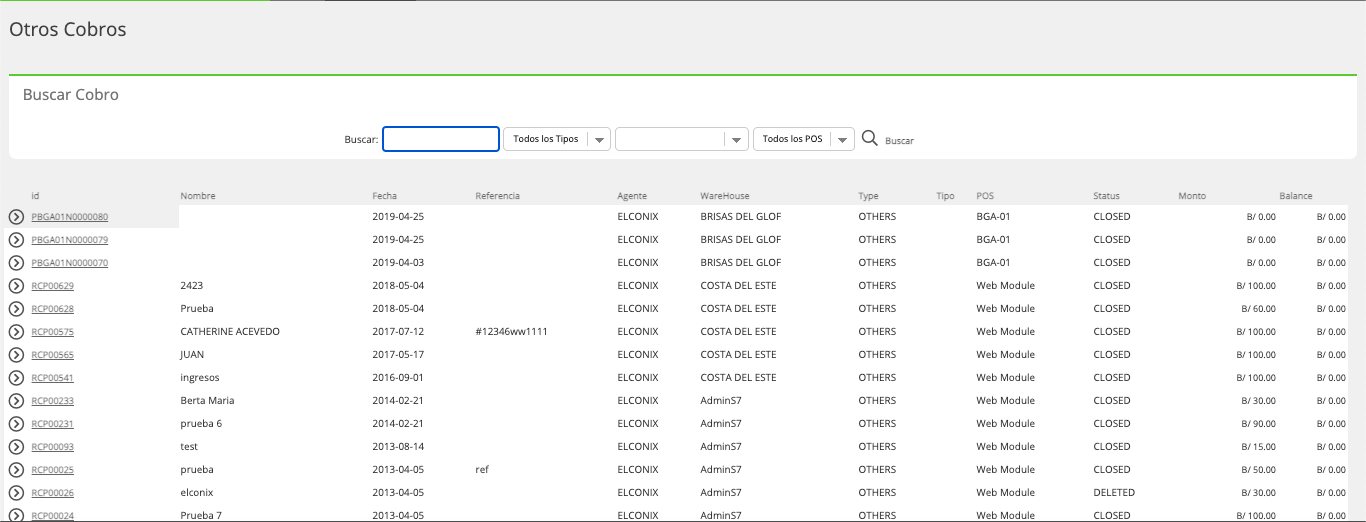Click the Buscar text button
This screenshot has width=1366, height=522.
(899, 141)
